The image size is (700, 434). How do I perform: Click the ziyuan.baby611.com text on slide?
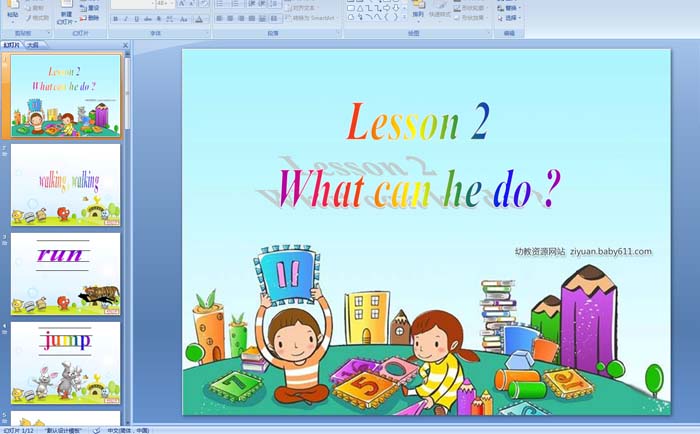[611, 252]
